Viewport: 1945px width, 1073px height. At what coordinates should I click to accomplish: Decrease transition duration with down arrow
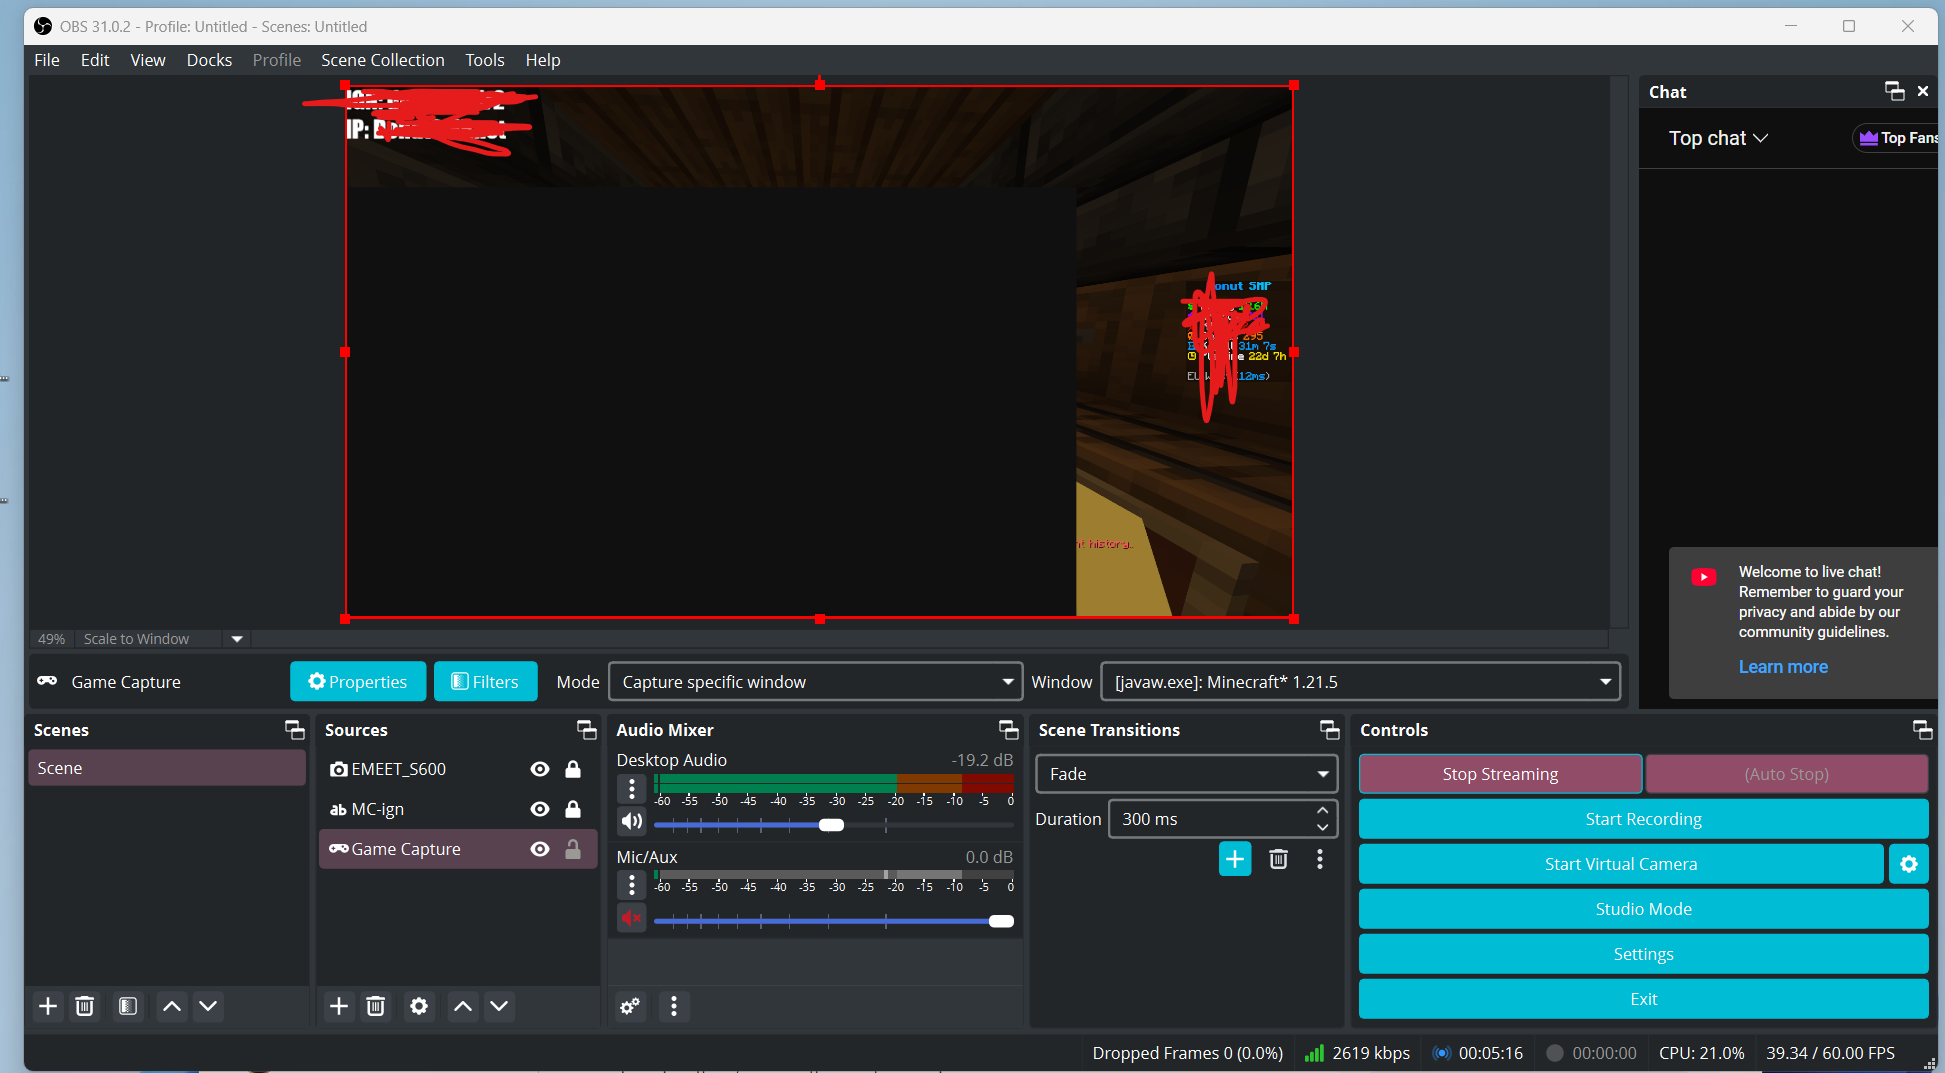pyautogui.click(x=1322, y=828)
